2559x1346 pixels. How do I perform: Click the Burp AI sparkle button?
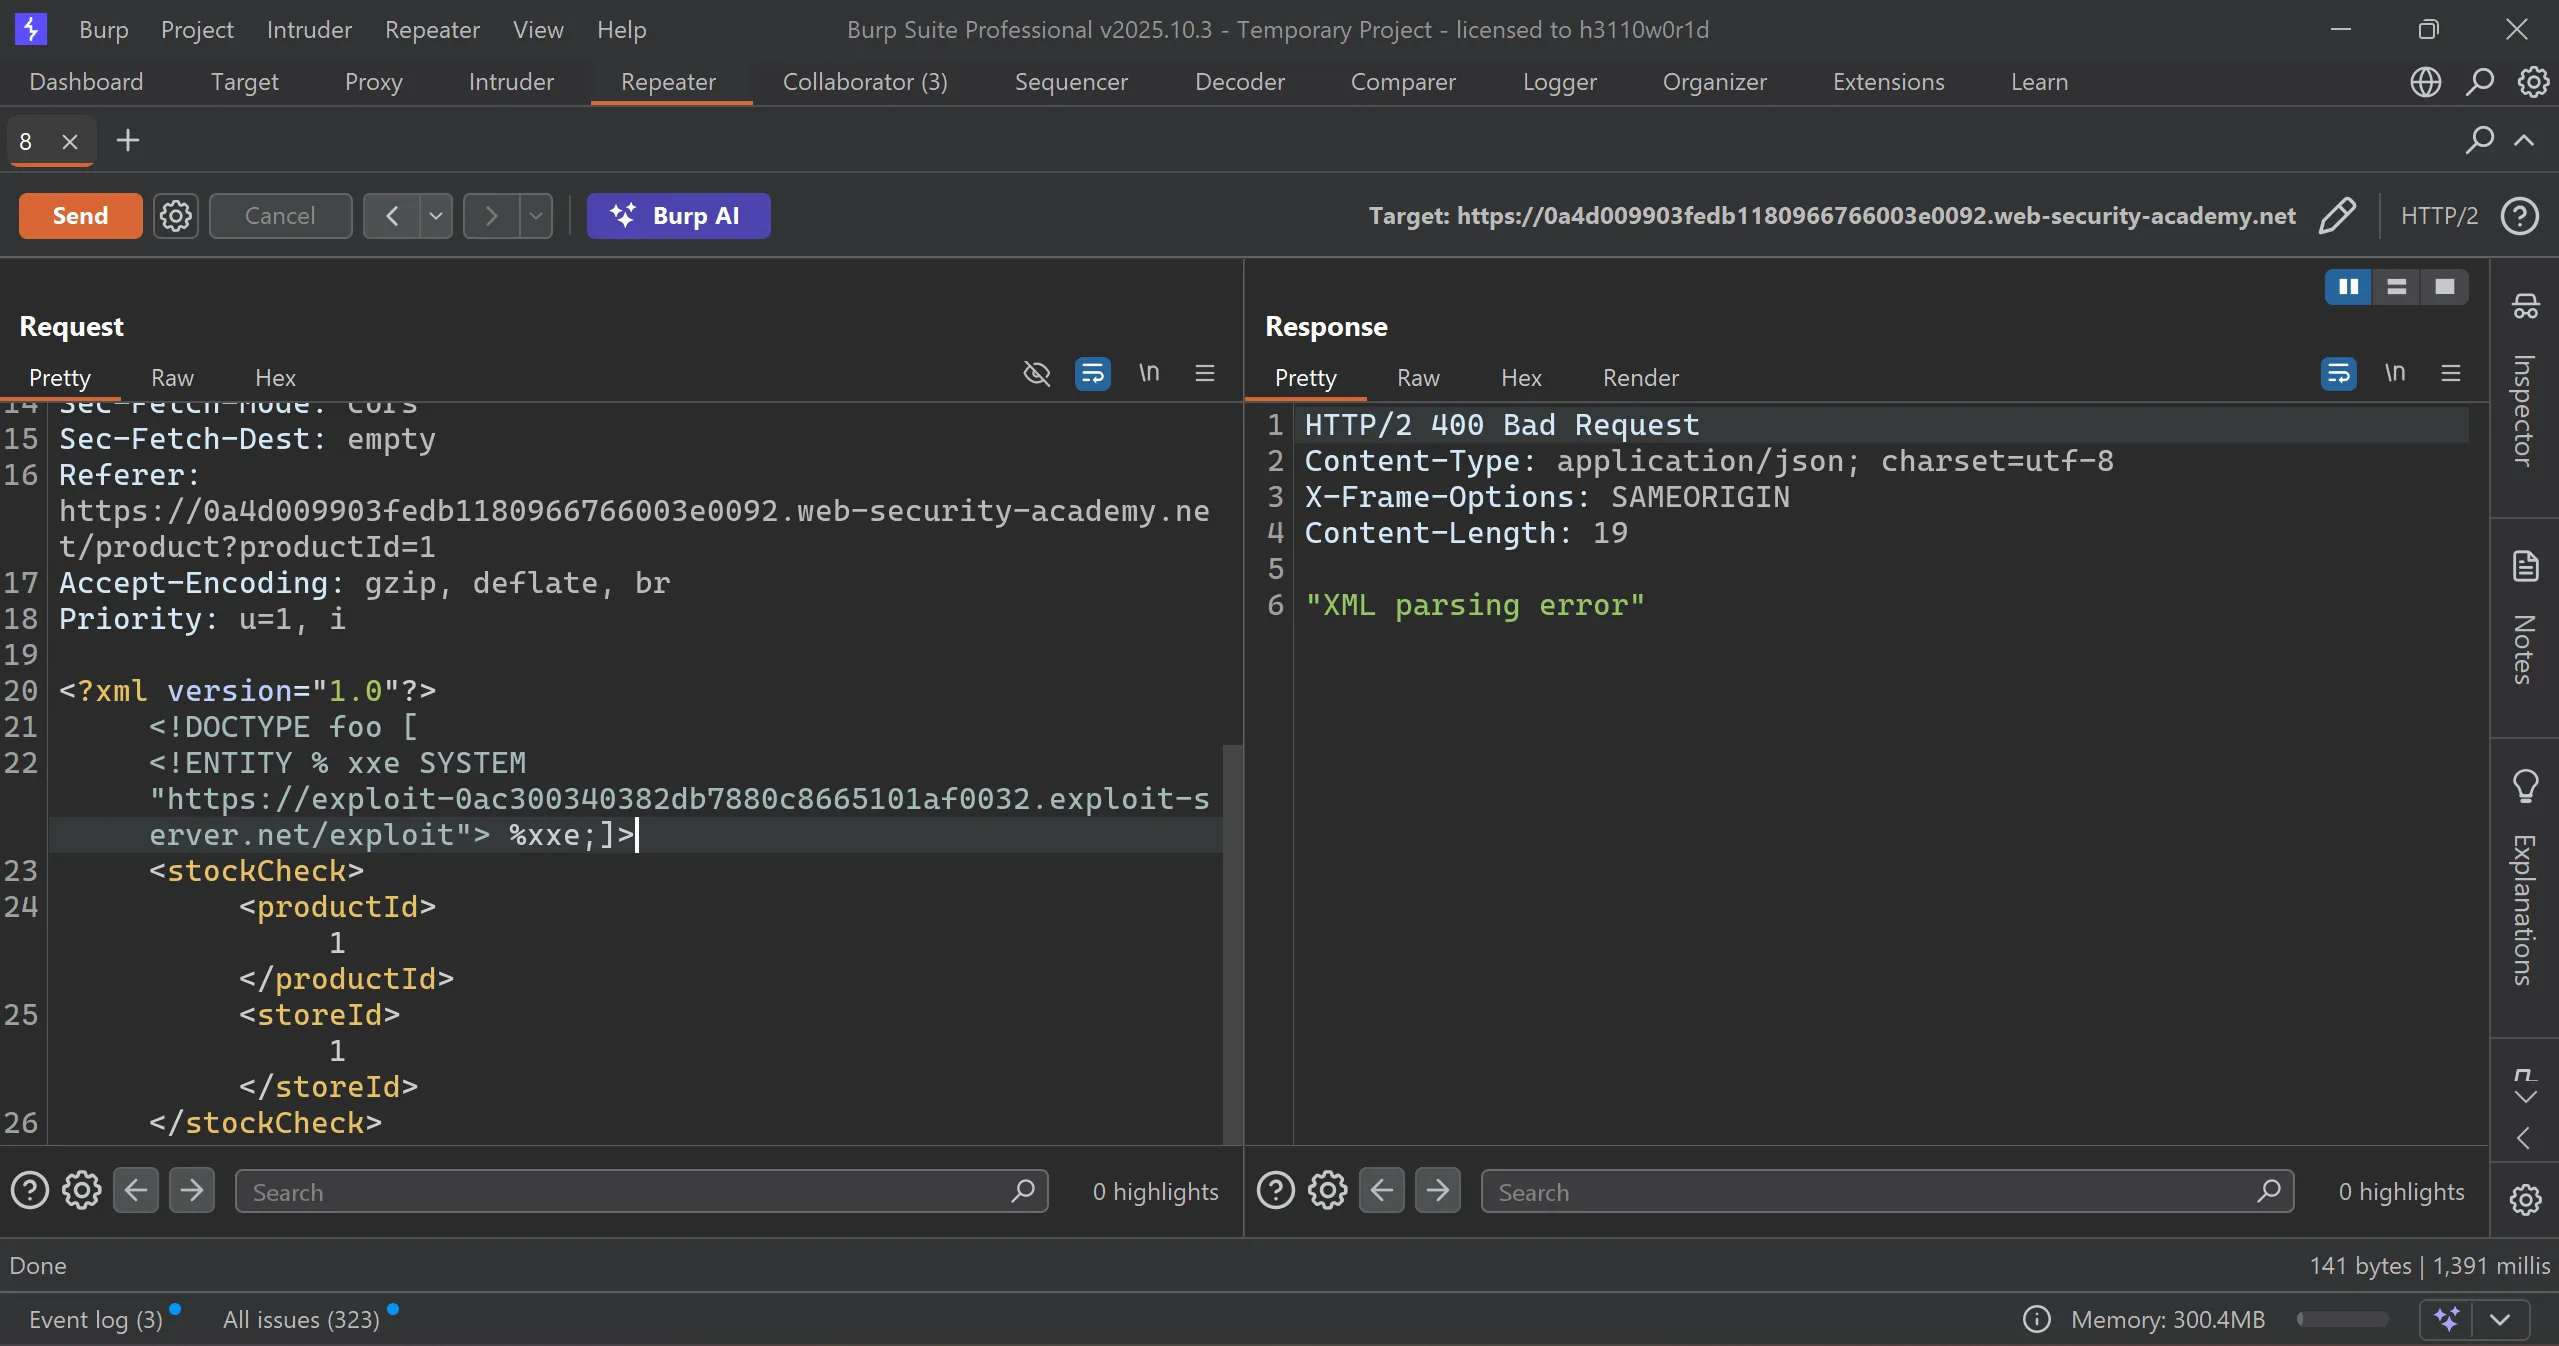pos(678,216)
